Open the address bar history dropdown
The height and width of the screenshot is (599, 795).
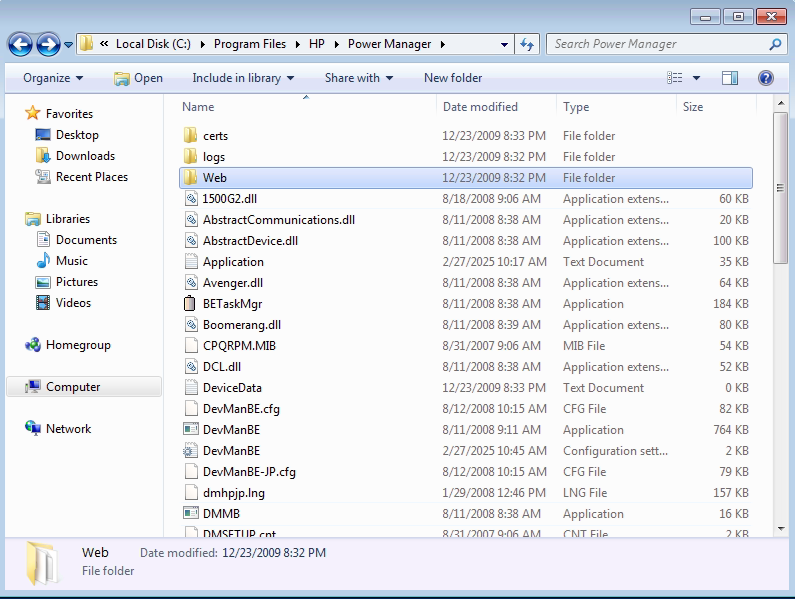[504, 45]
